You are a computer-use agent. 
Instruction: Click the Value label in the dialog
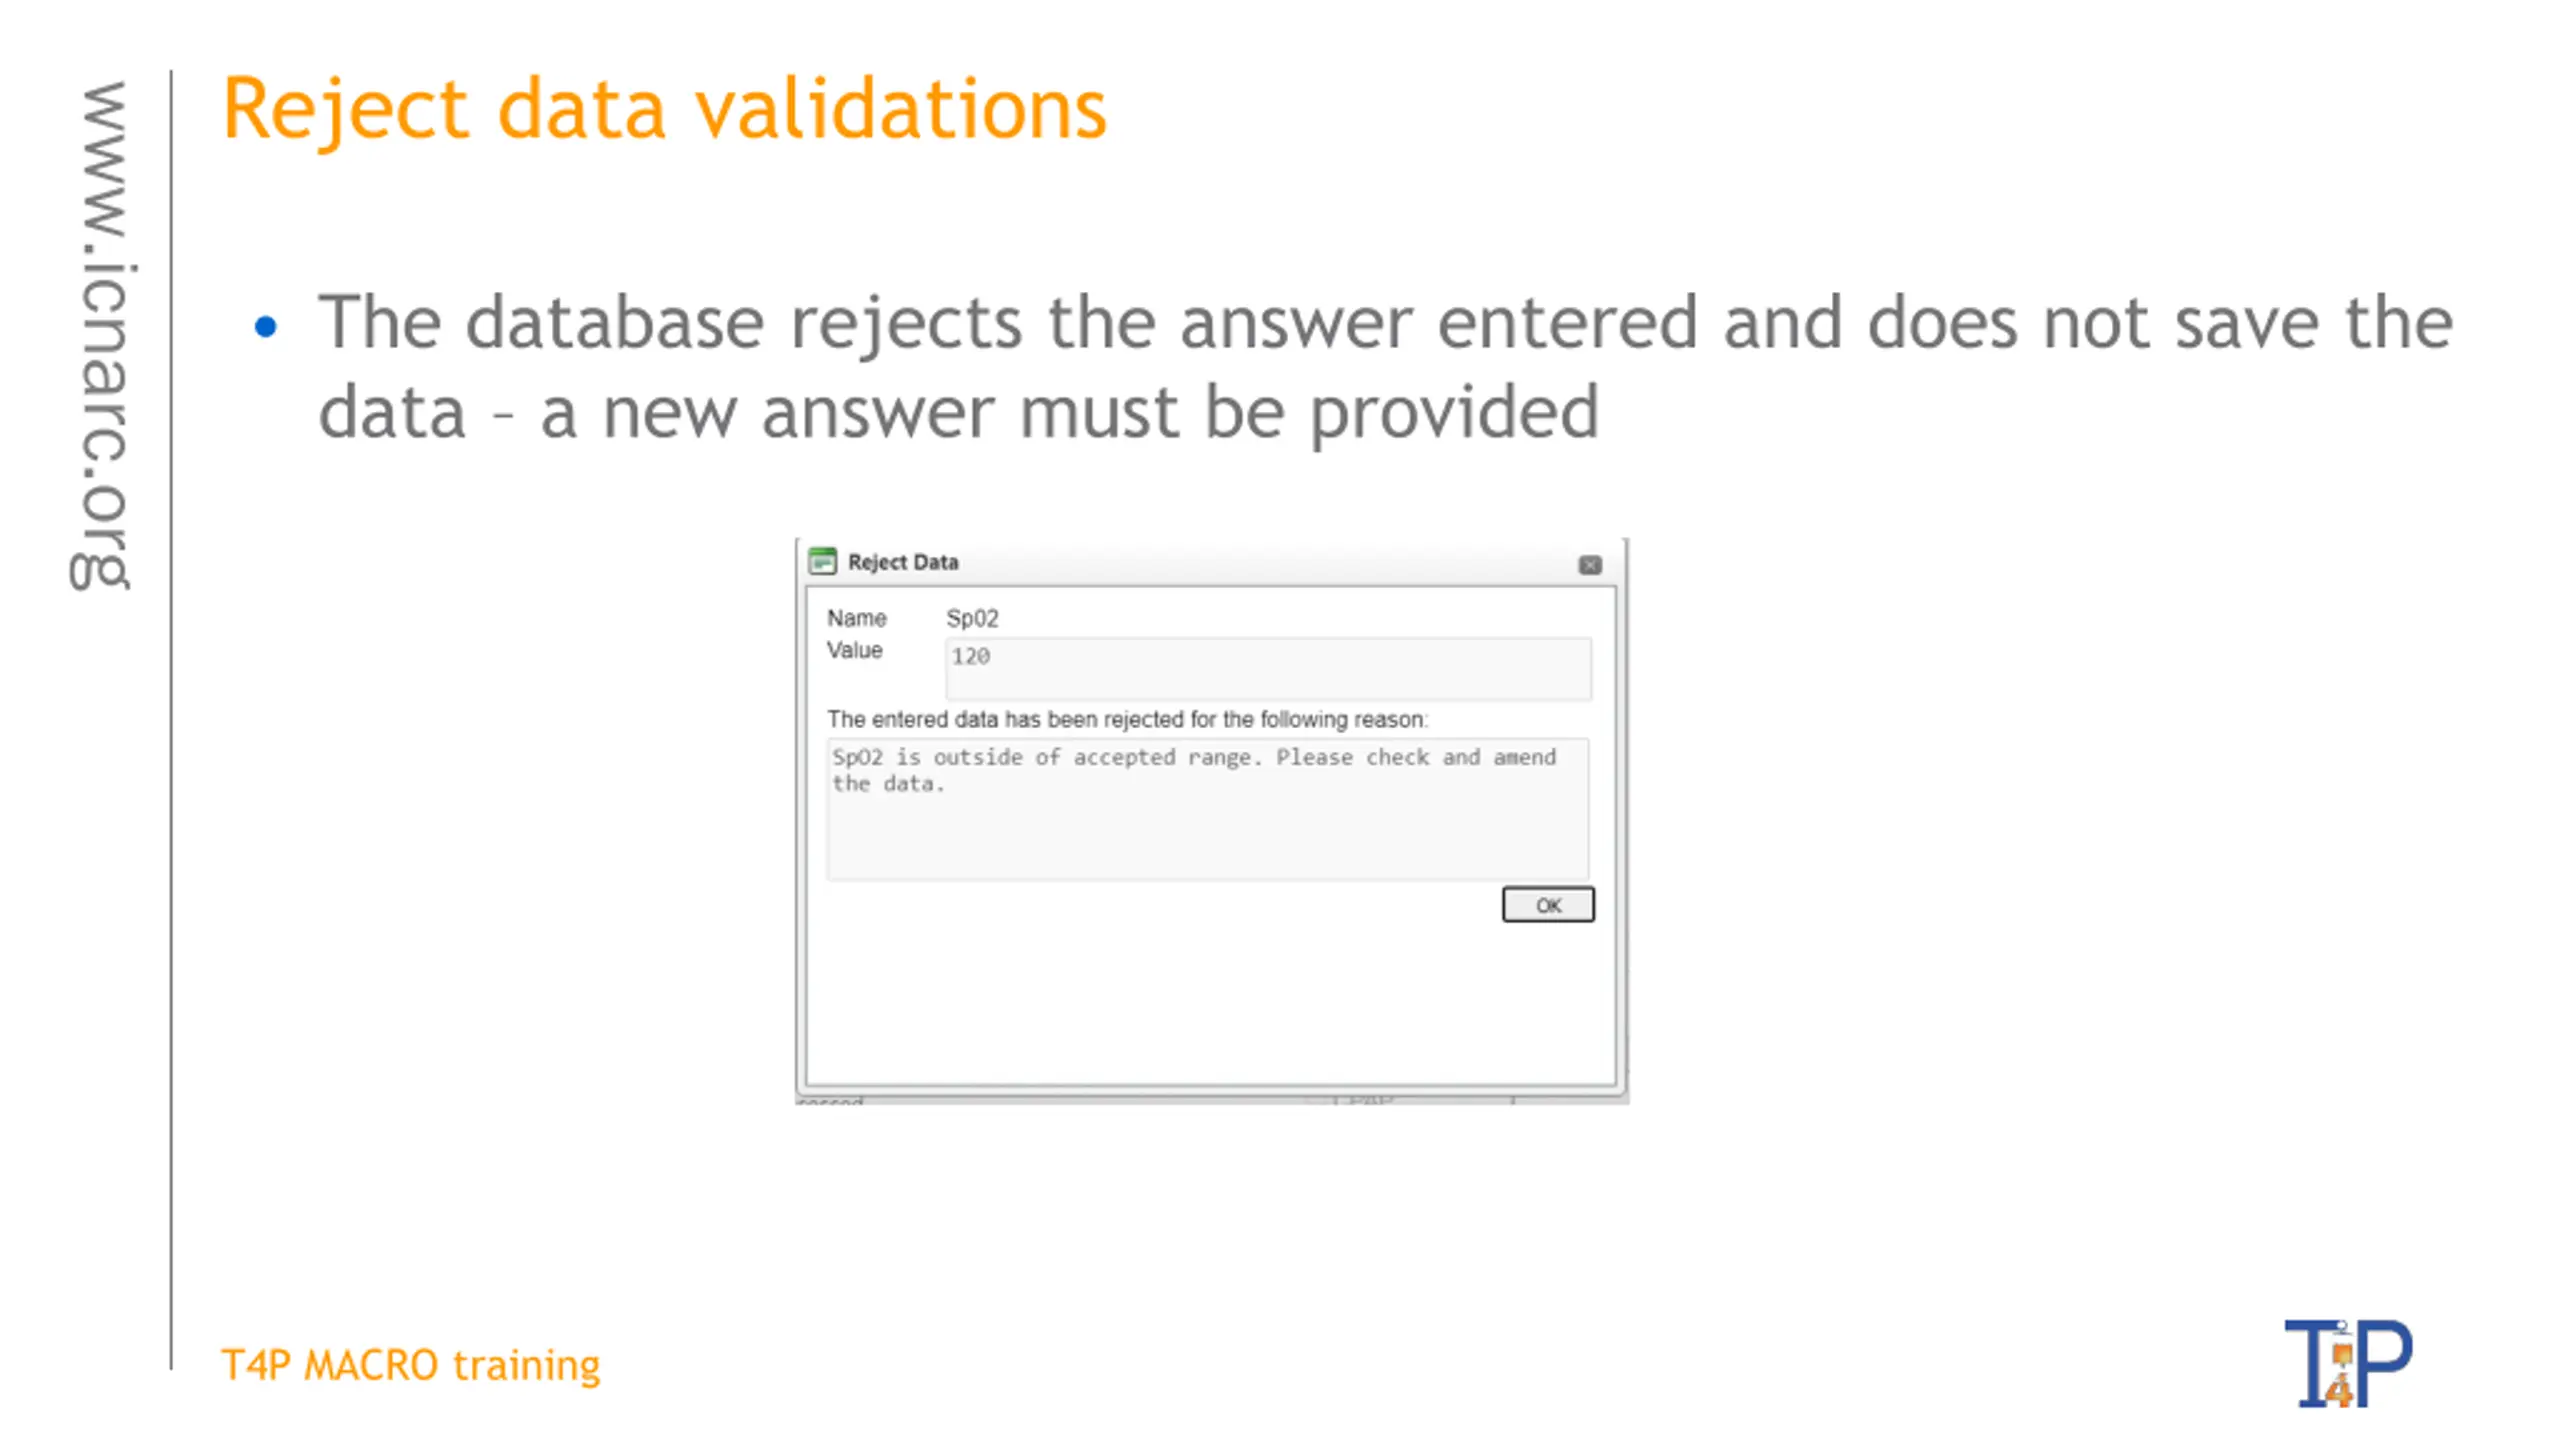point(854,650)
